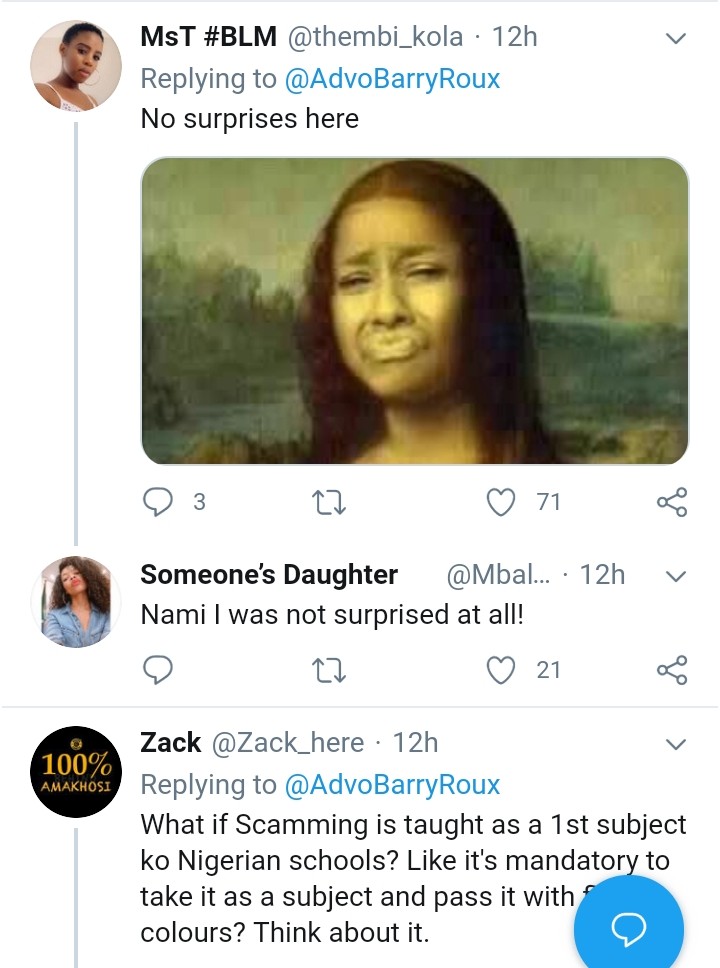The width and height of the screenshot is (720, 968).
Task: Open the dropdown arrow on Zack's tweet
Action: [676, 744]
